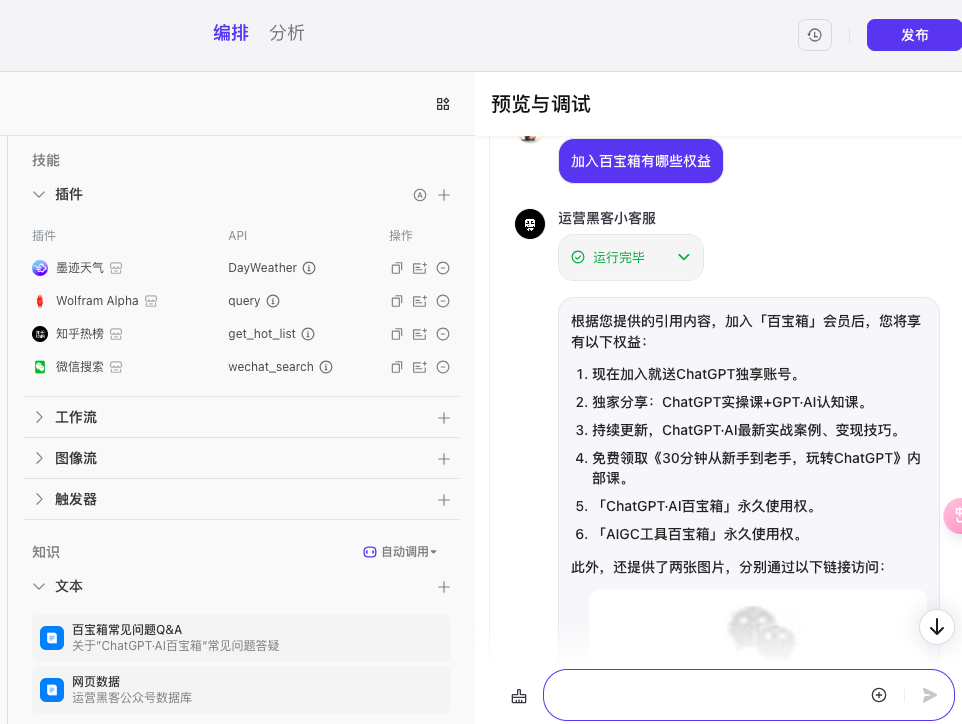Viewport: 962px width, 724px height.
Task: Expand the 工作流 section
Action: coord(39,417)
